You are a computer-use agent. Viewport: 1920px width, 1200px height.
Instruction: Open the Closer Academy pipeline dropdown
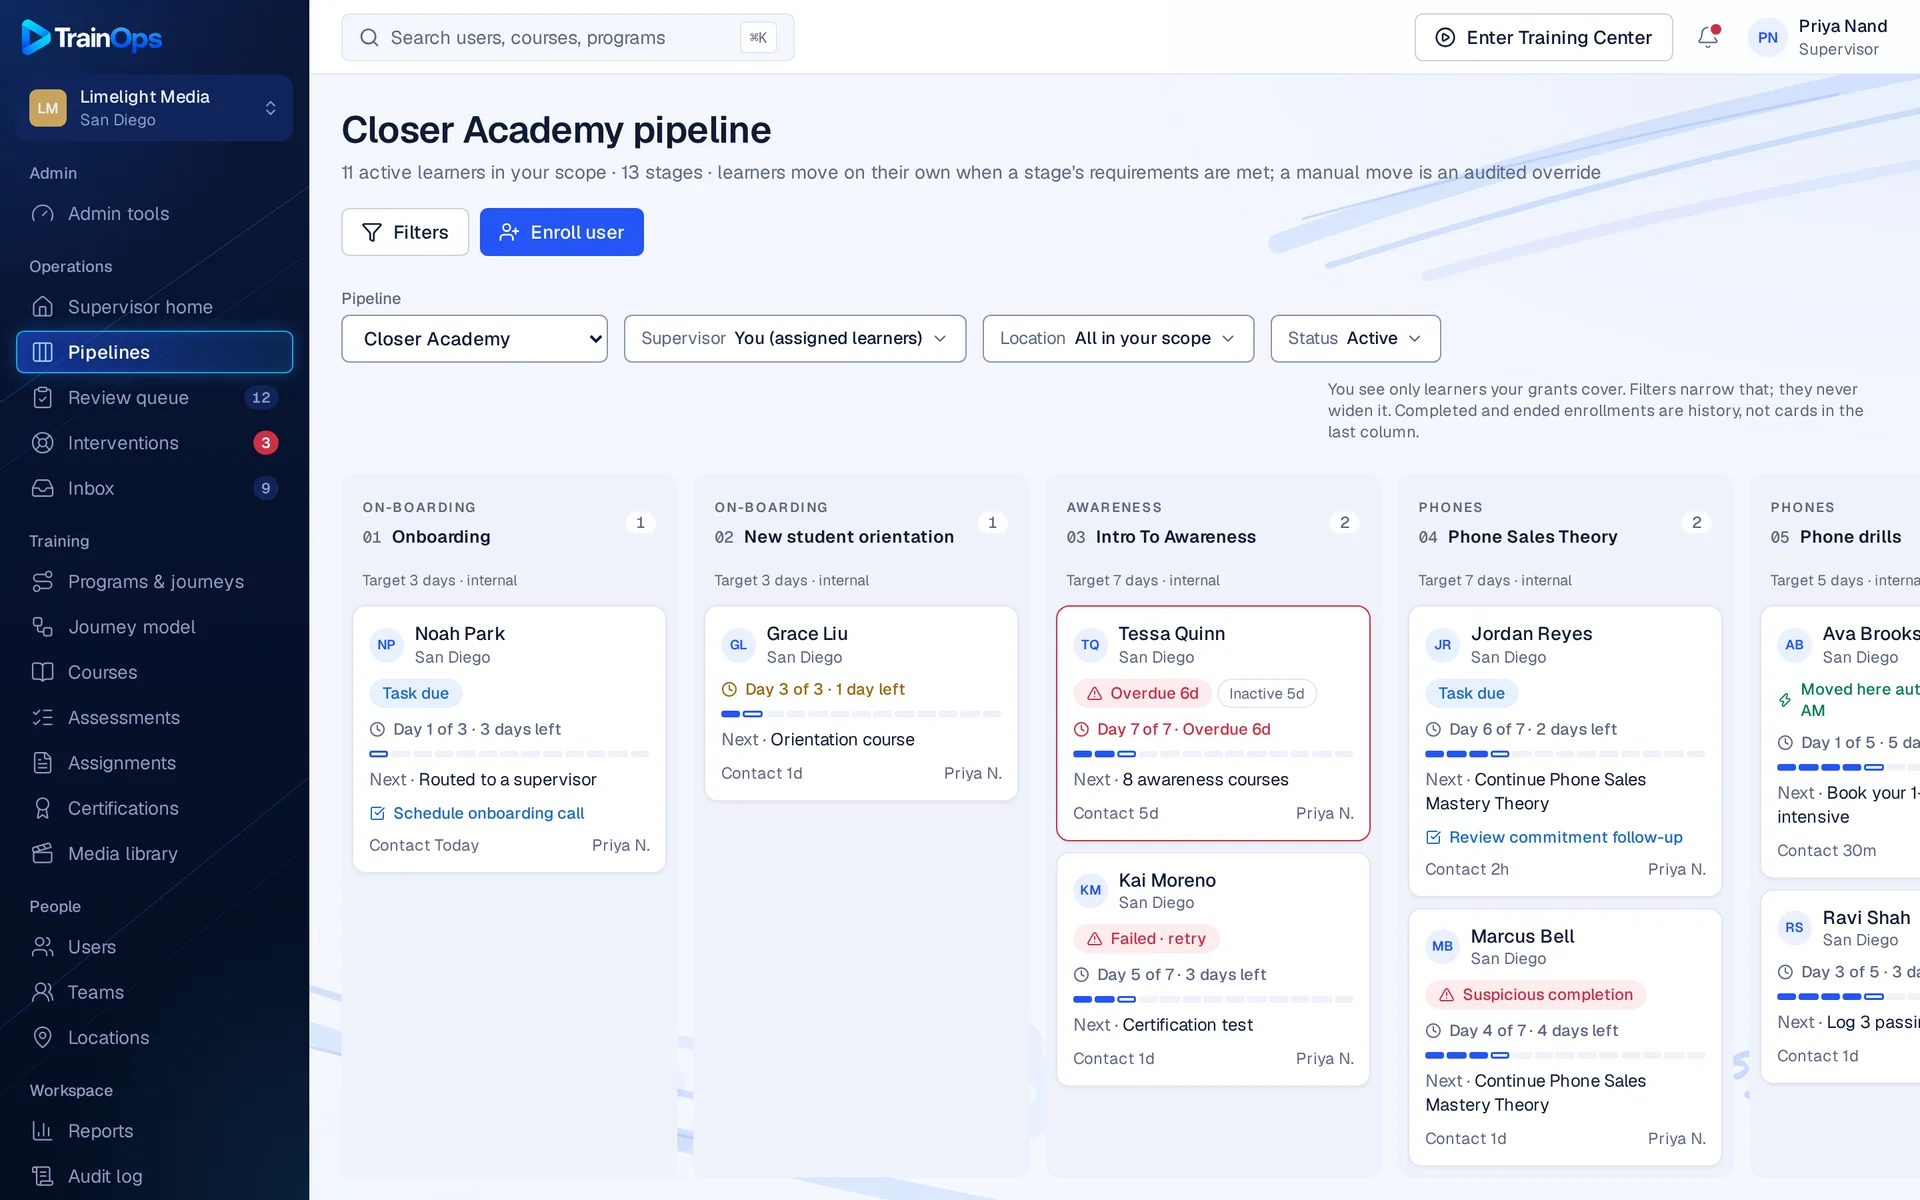(474, 339)
